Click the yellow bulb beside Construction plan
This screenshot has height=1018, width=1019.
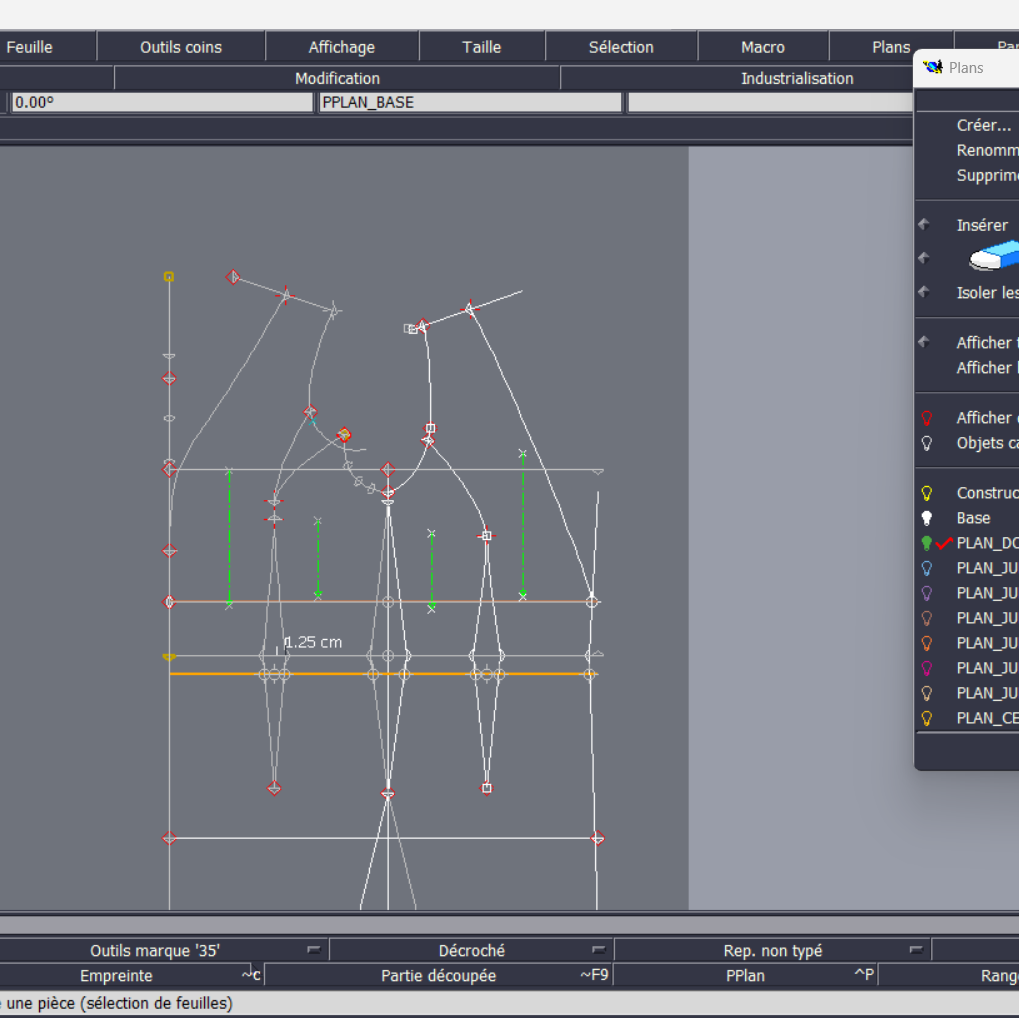tap(927, 493)
